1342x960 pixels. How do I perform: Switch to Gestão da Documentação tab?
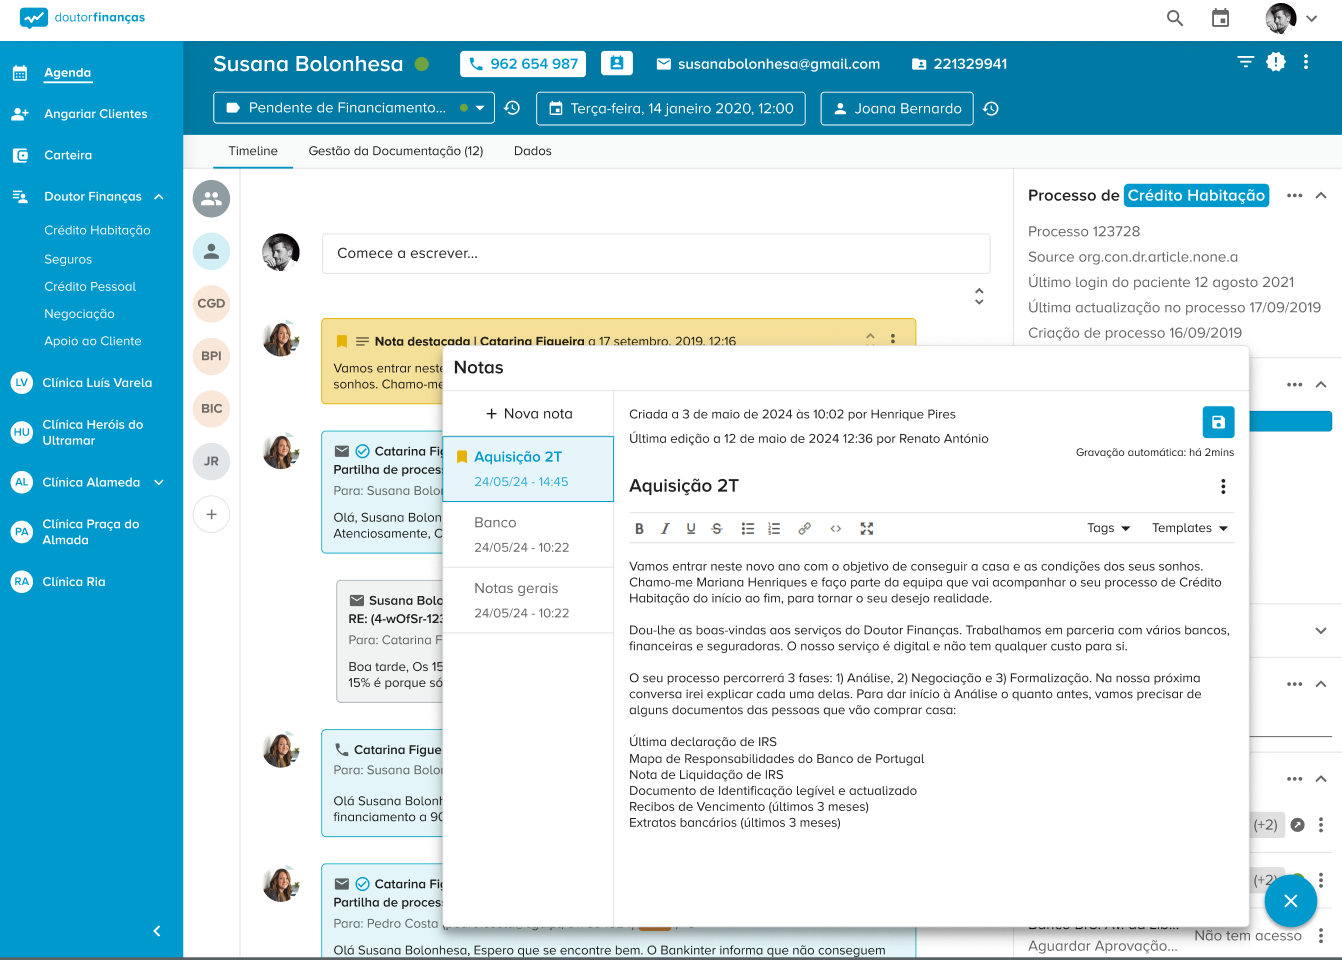tap(395, 151)
